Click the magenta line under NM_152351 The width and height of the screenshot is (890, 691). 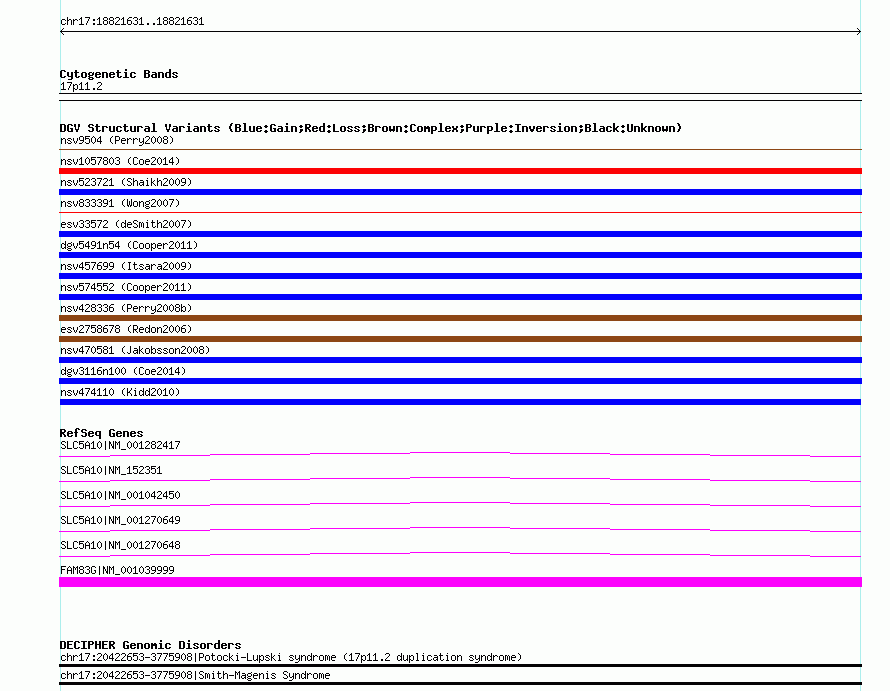pos(460,479)
